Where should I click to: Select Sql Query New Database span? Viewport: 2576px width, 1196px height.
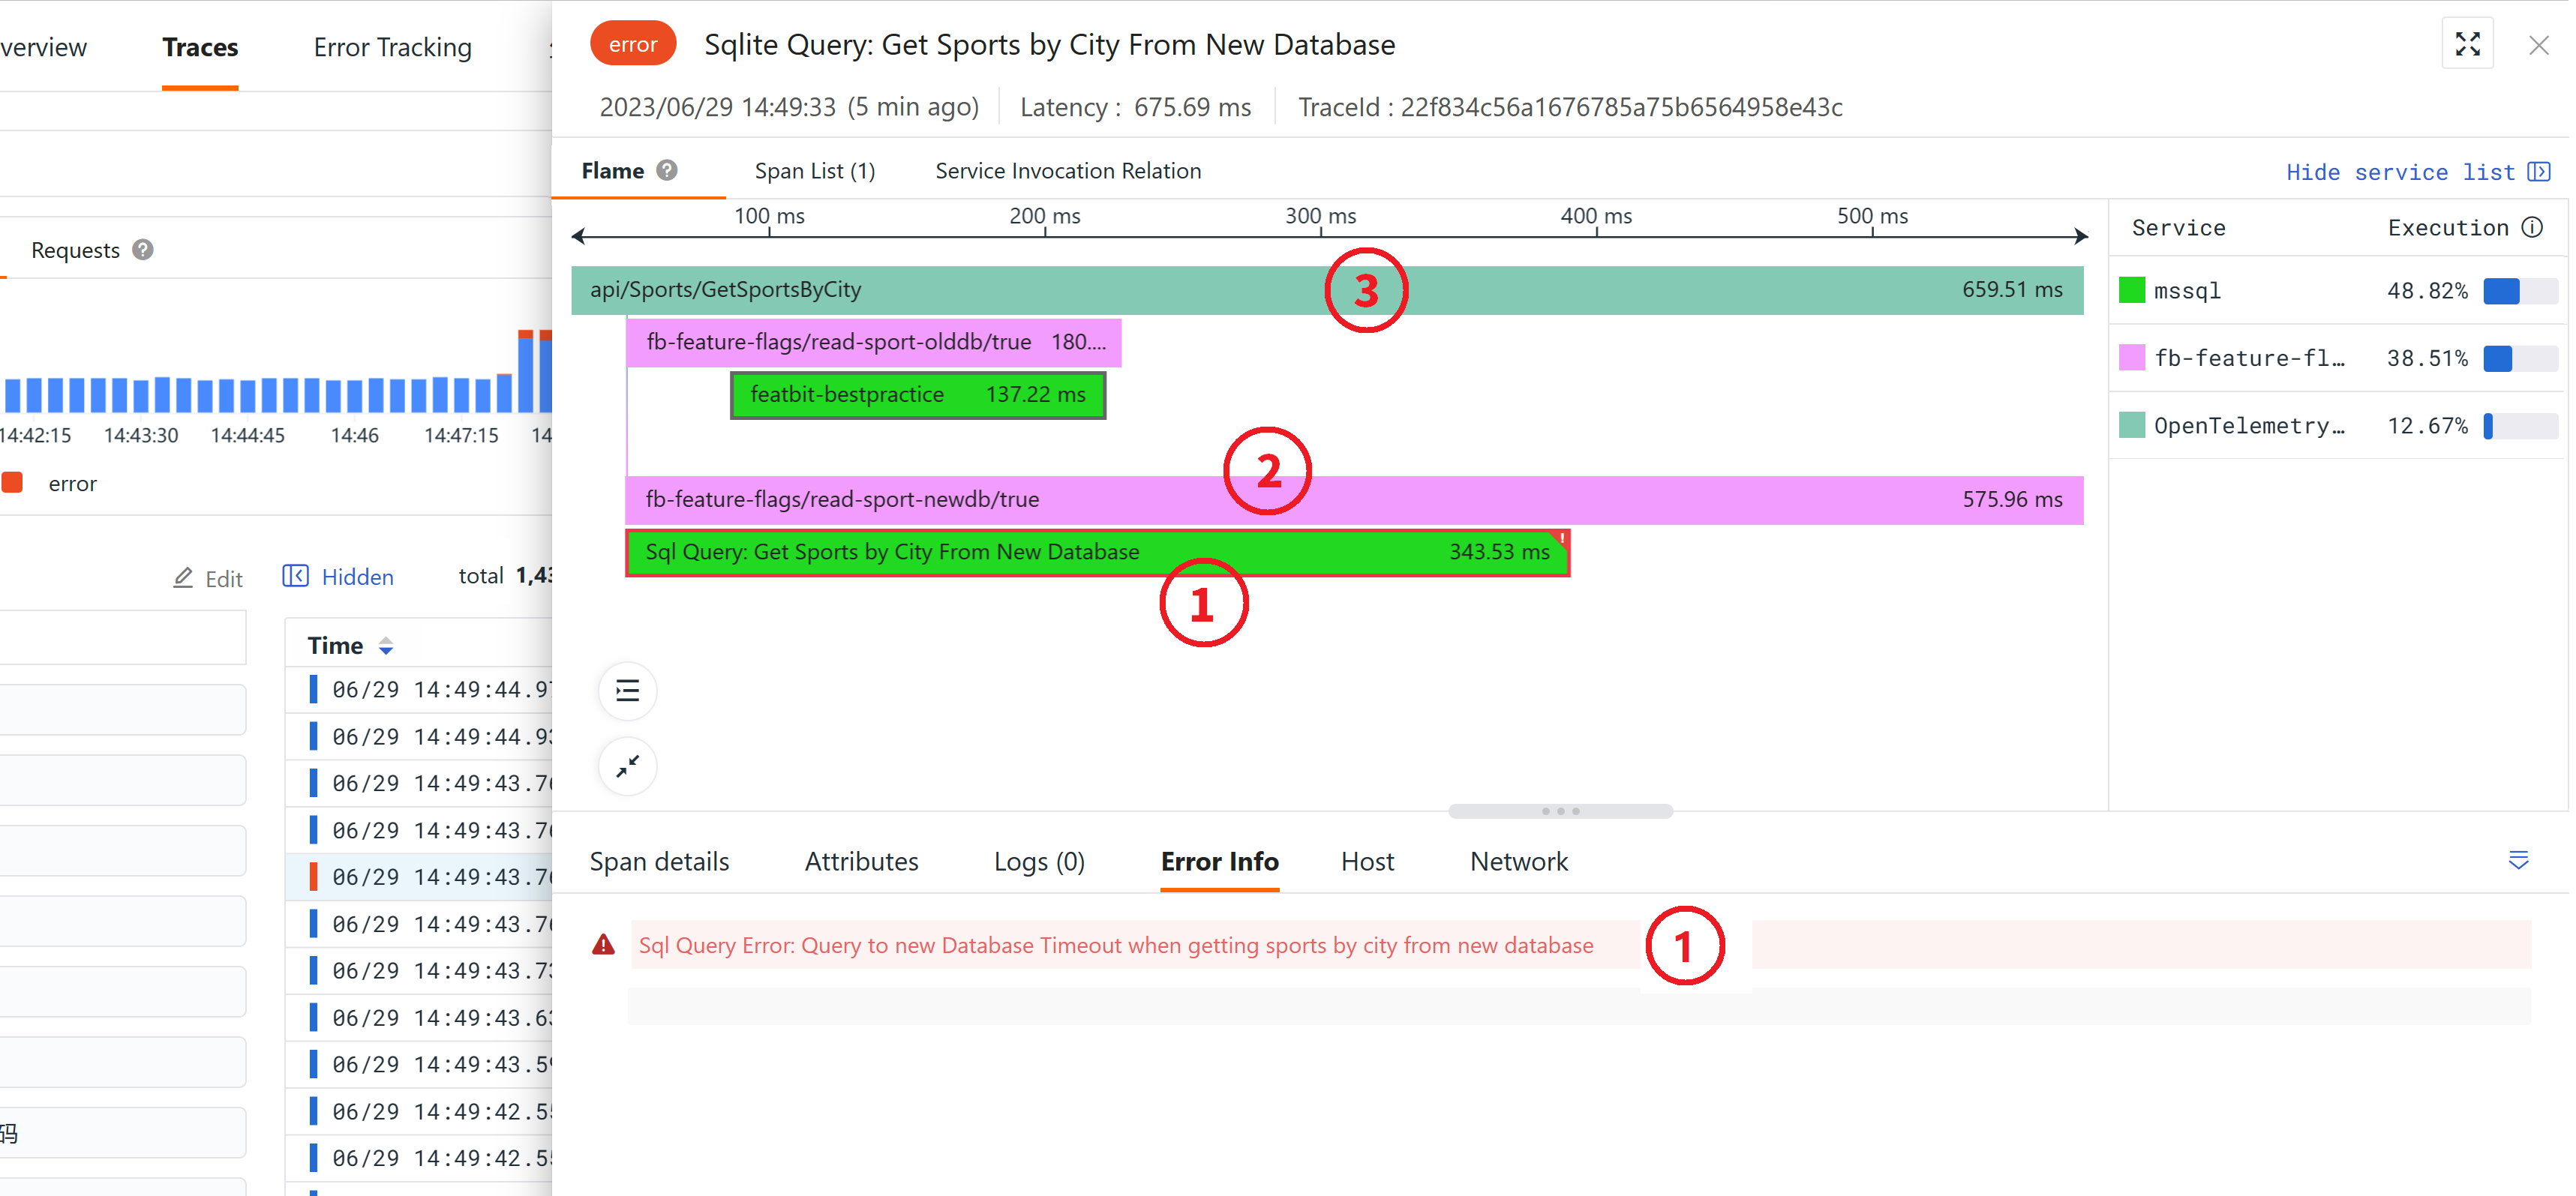point(1097,553)
